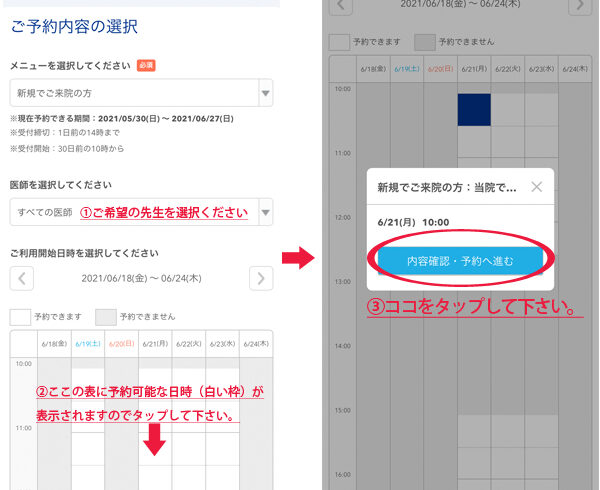Close the booking confirmation popup
The image size is (600, 490).
click(x=536, y=187)
